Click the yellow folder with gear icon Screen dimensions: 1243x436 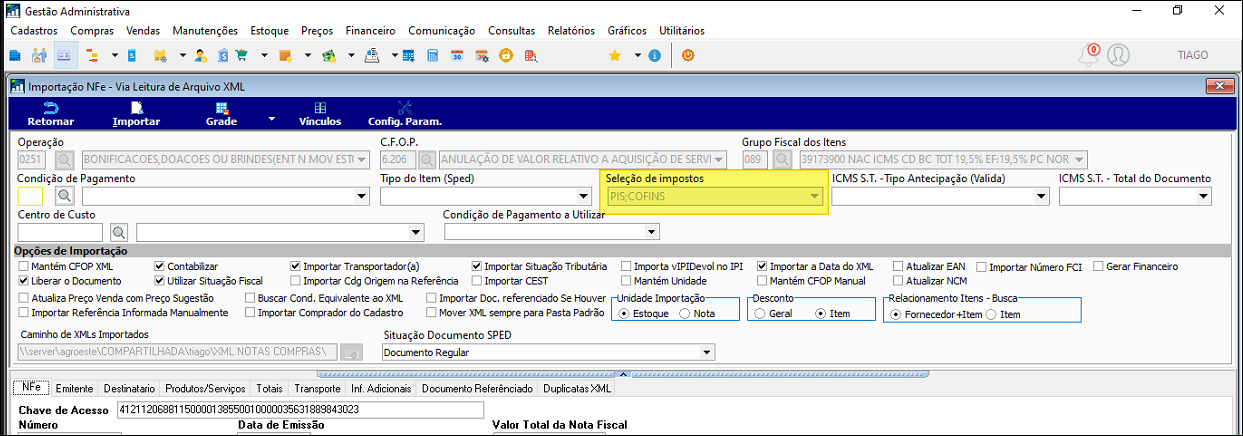pos(160,55)
